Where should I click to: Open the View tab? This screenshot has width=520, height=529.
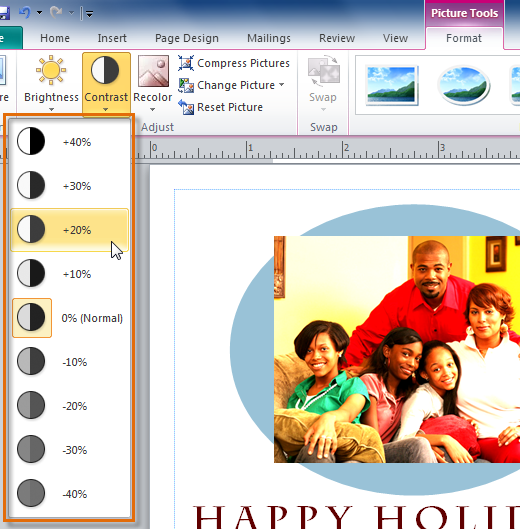pyautogui.click(x=395, y=38)
